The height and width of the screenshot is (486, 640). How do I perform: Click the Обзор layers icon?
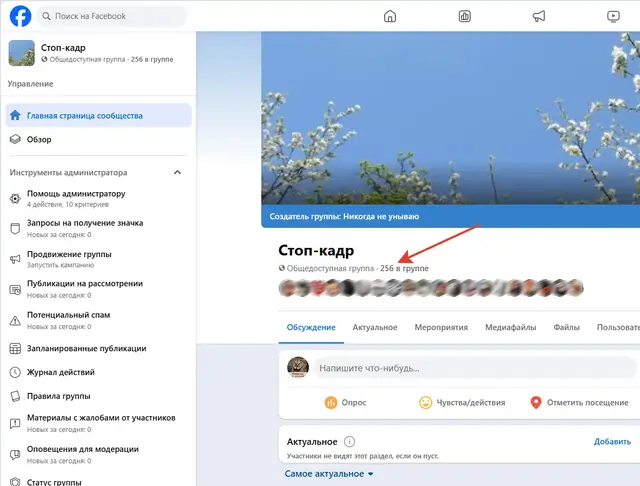coord(15,139)
